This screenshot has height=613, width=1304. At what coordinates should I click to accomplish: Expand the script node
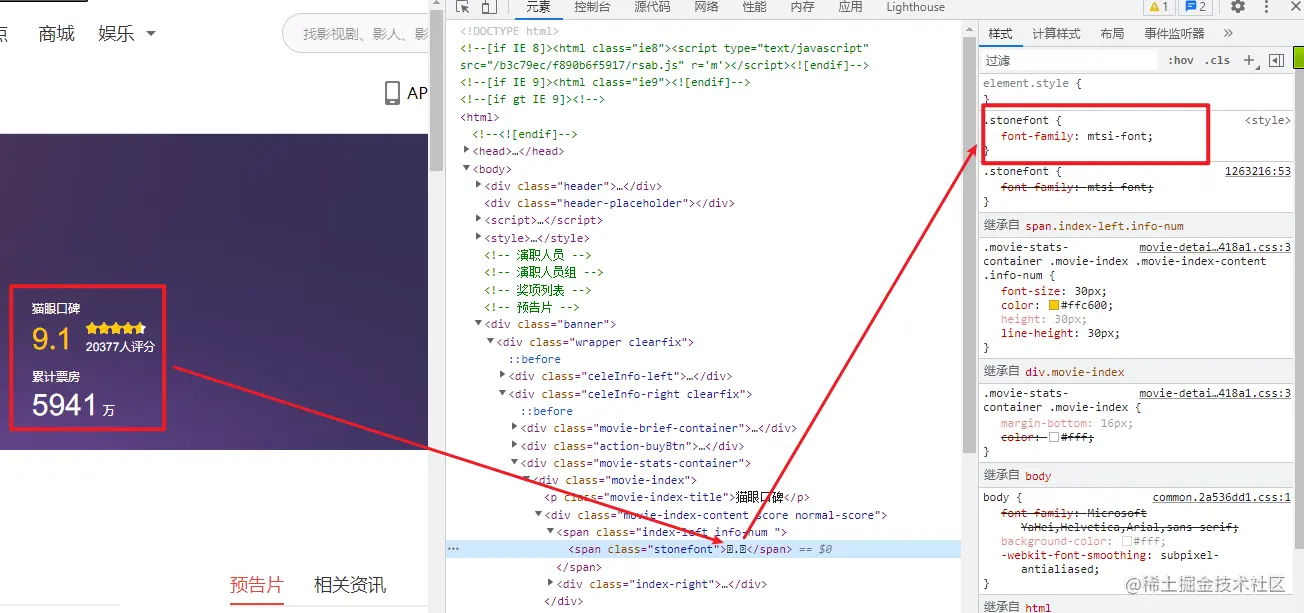479,219
